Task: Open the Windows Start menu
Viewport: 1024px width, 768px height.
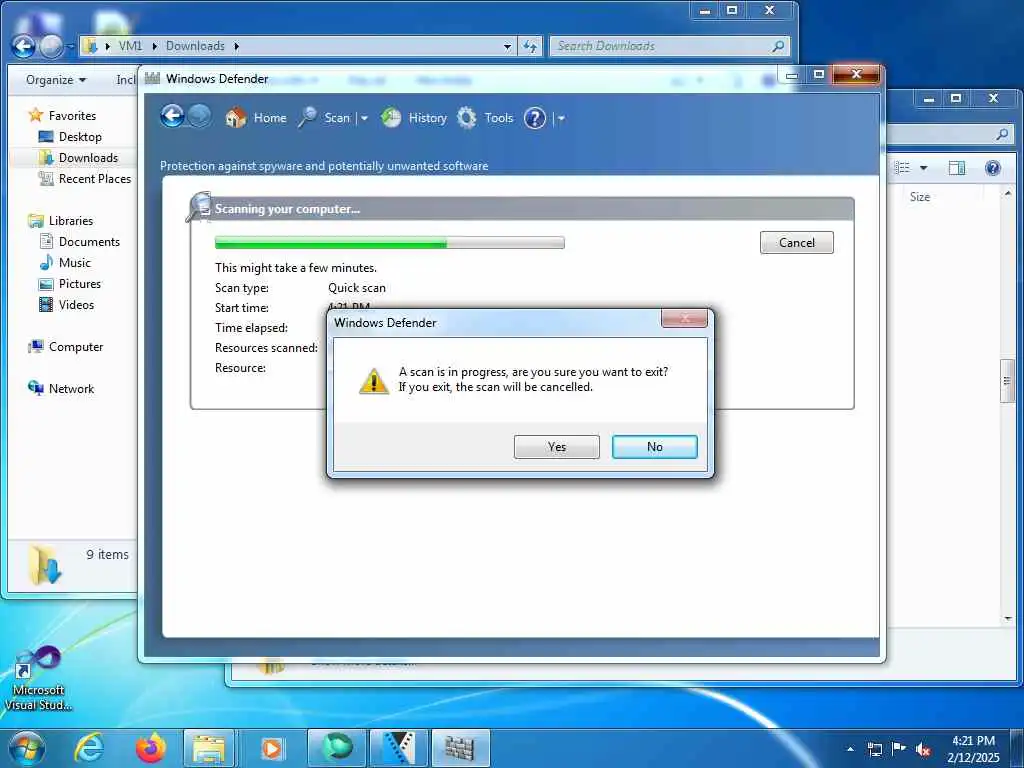Action: coord(27,748)
